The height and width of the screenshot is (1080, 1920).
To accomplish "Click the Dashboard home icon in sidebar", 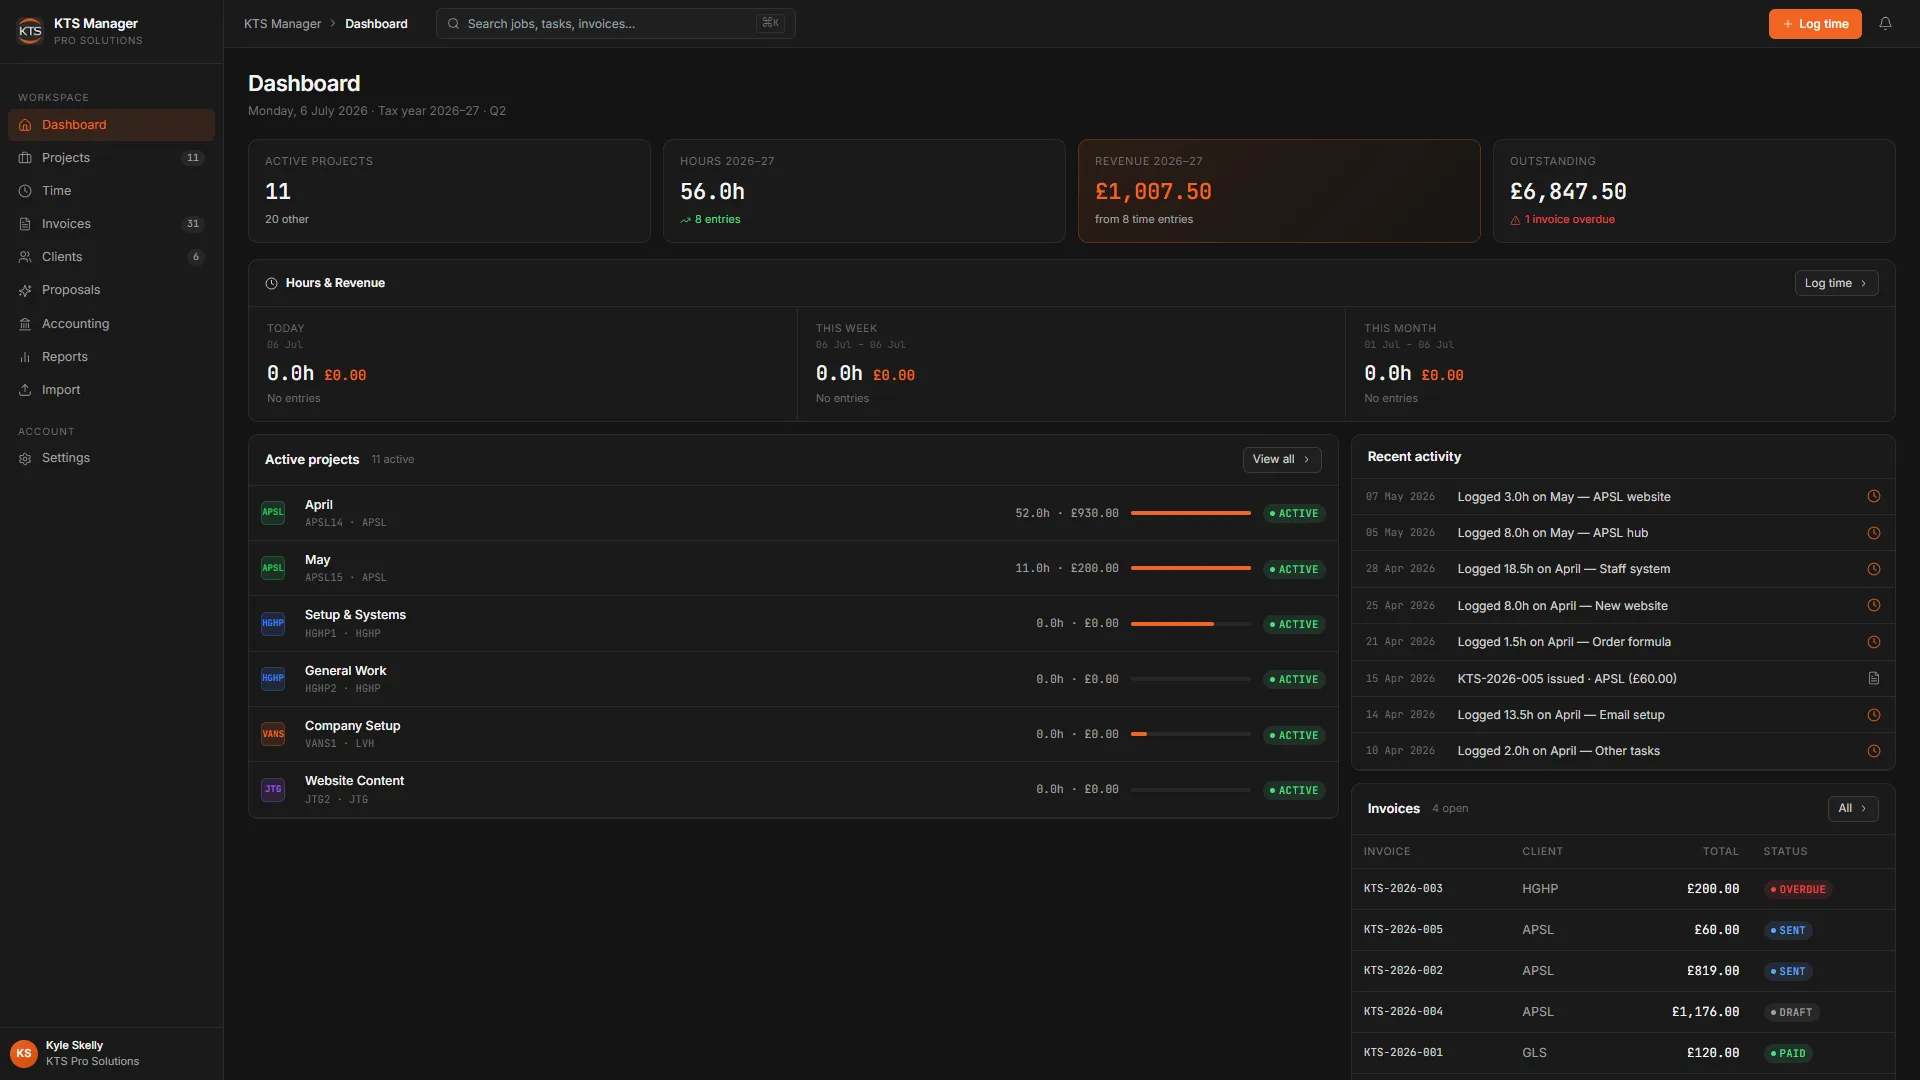I will [x=25, y=125].
